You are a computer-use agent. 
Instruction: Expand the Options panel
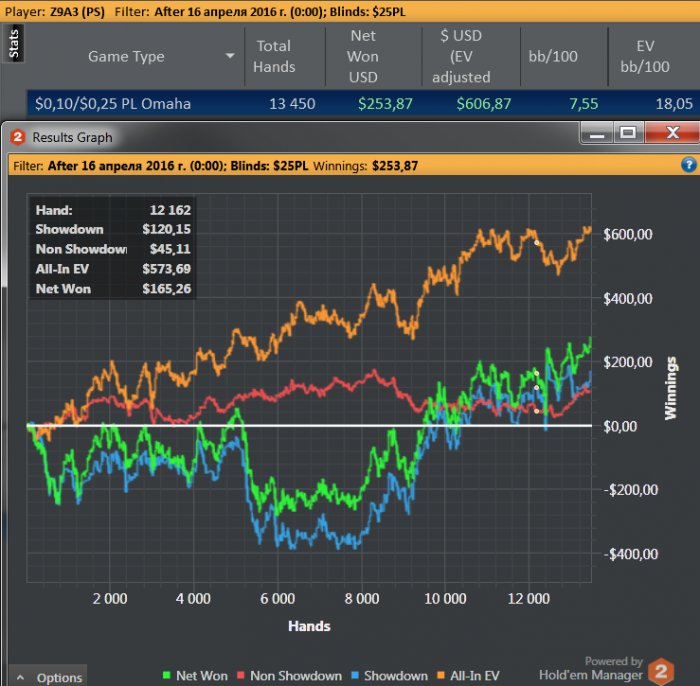pos(49,677)
